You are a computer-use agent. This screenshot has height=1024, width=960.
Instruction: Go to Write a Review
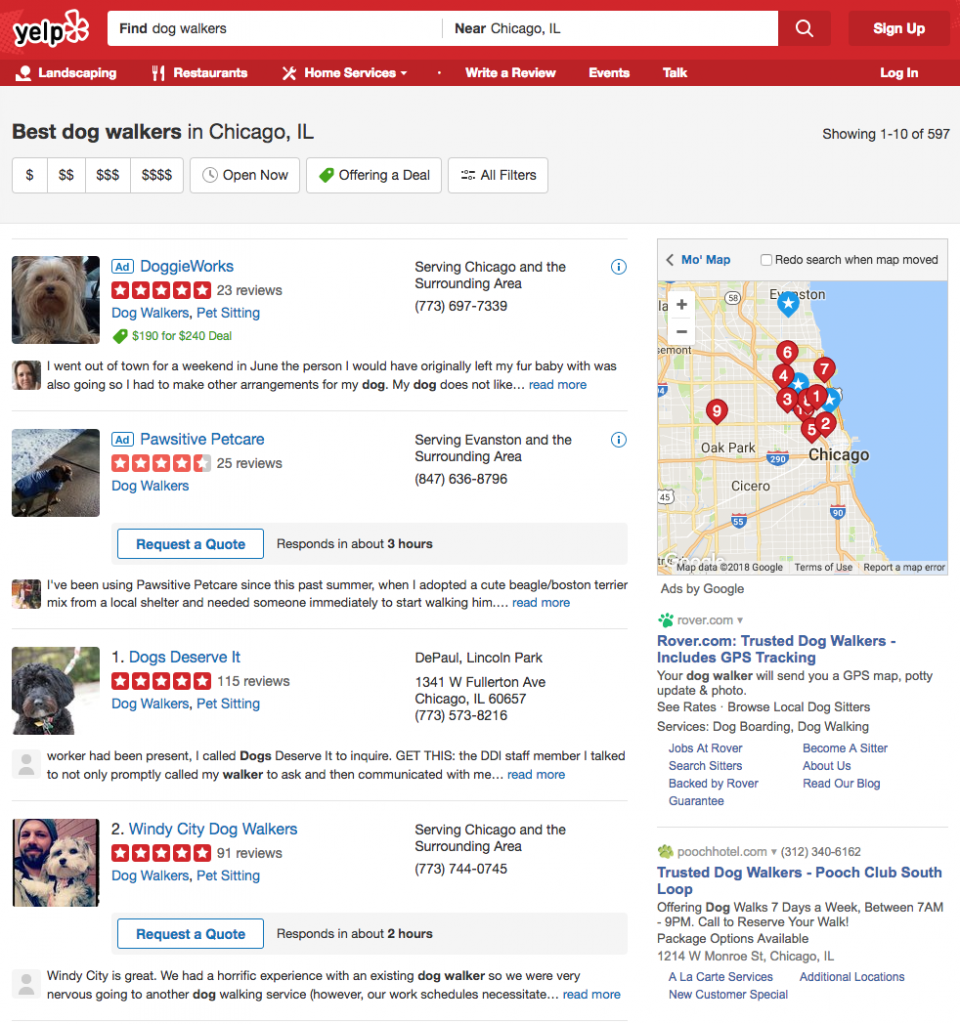click(511, 73)
